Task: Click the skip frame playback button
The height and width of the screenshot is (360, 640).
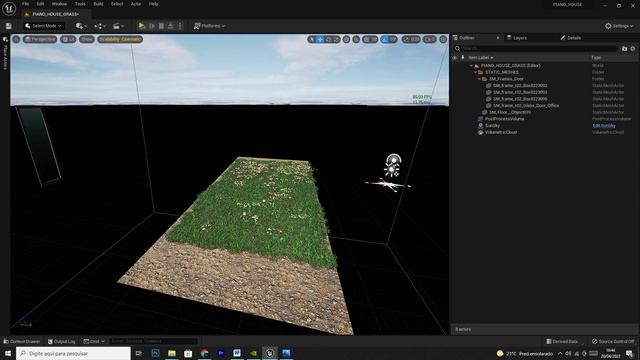Action: [x=152, y=26]
